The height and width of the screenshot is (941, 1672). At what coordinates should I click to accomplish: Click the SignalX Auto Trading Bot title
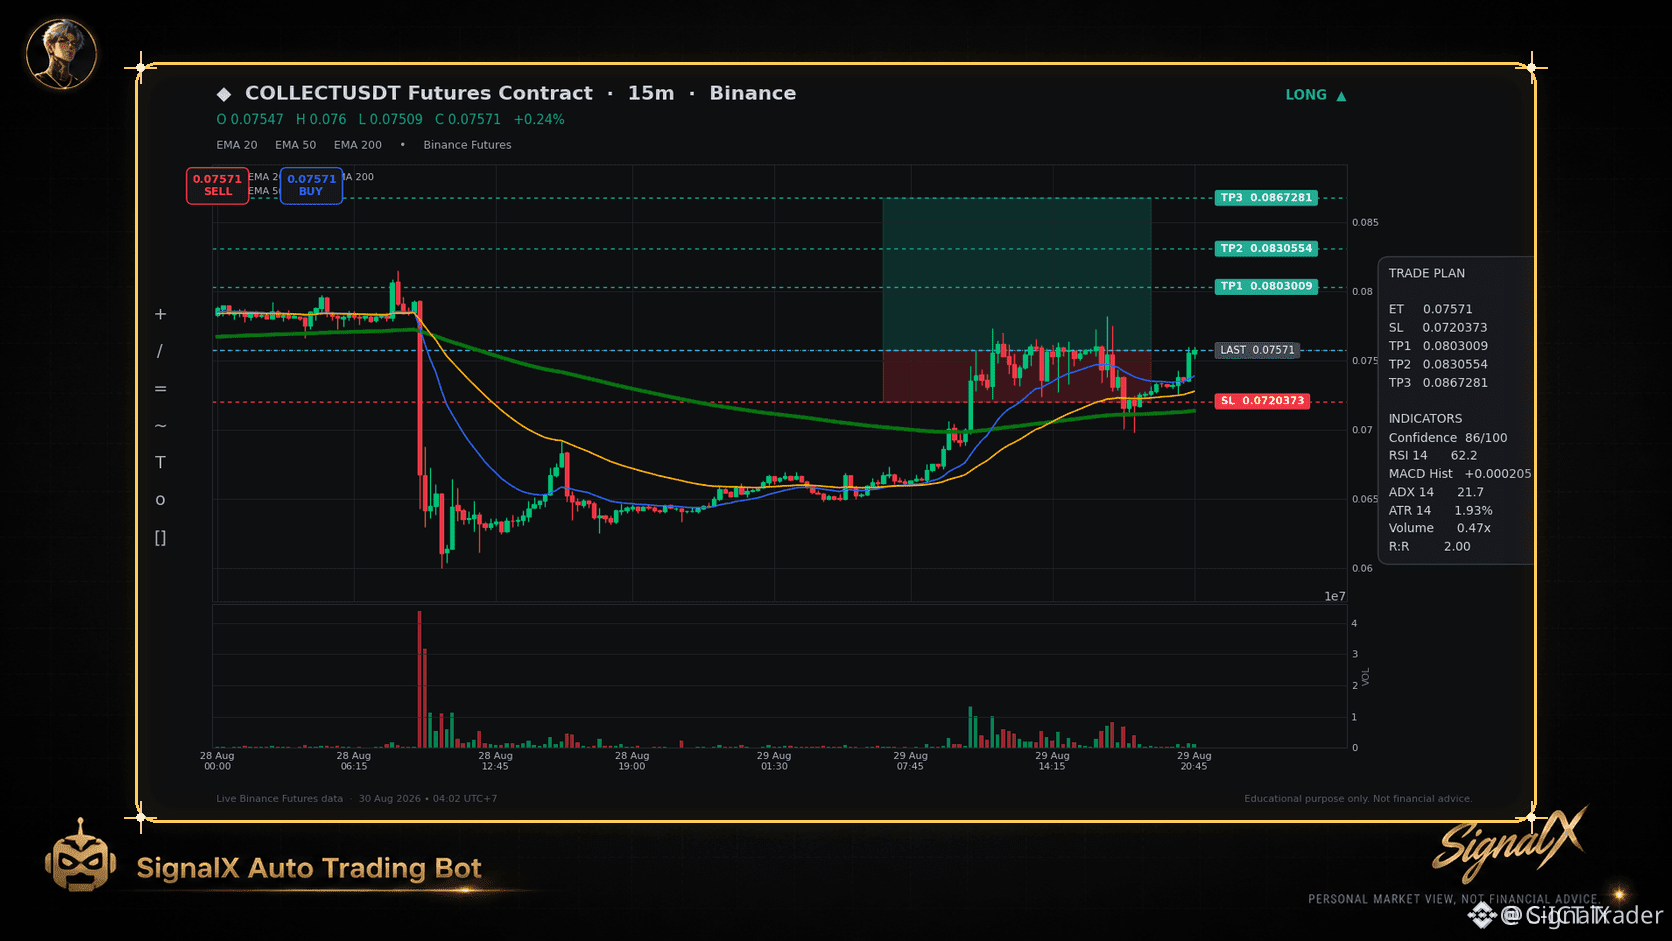point(309,868)
